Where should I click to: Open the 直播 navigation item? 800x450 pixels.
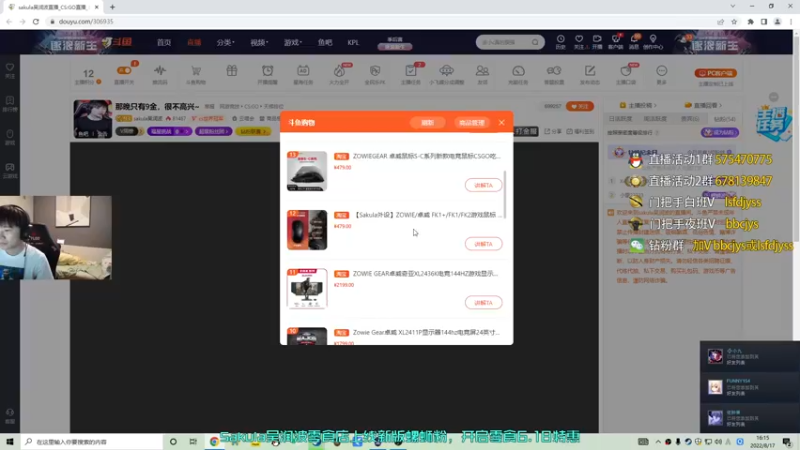pyautogui.click(x=194, y=42)
